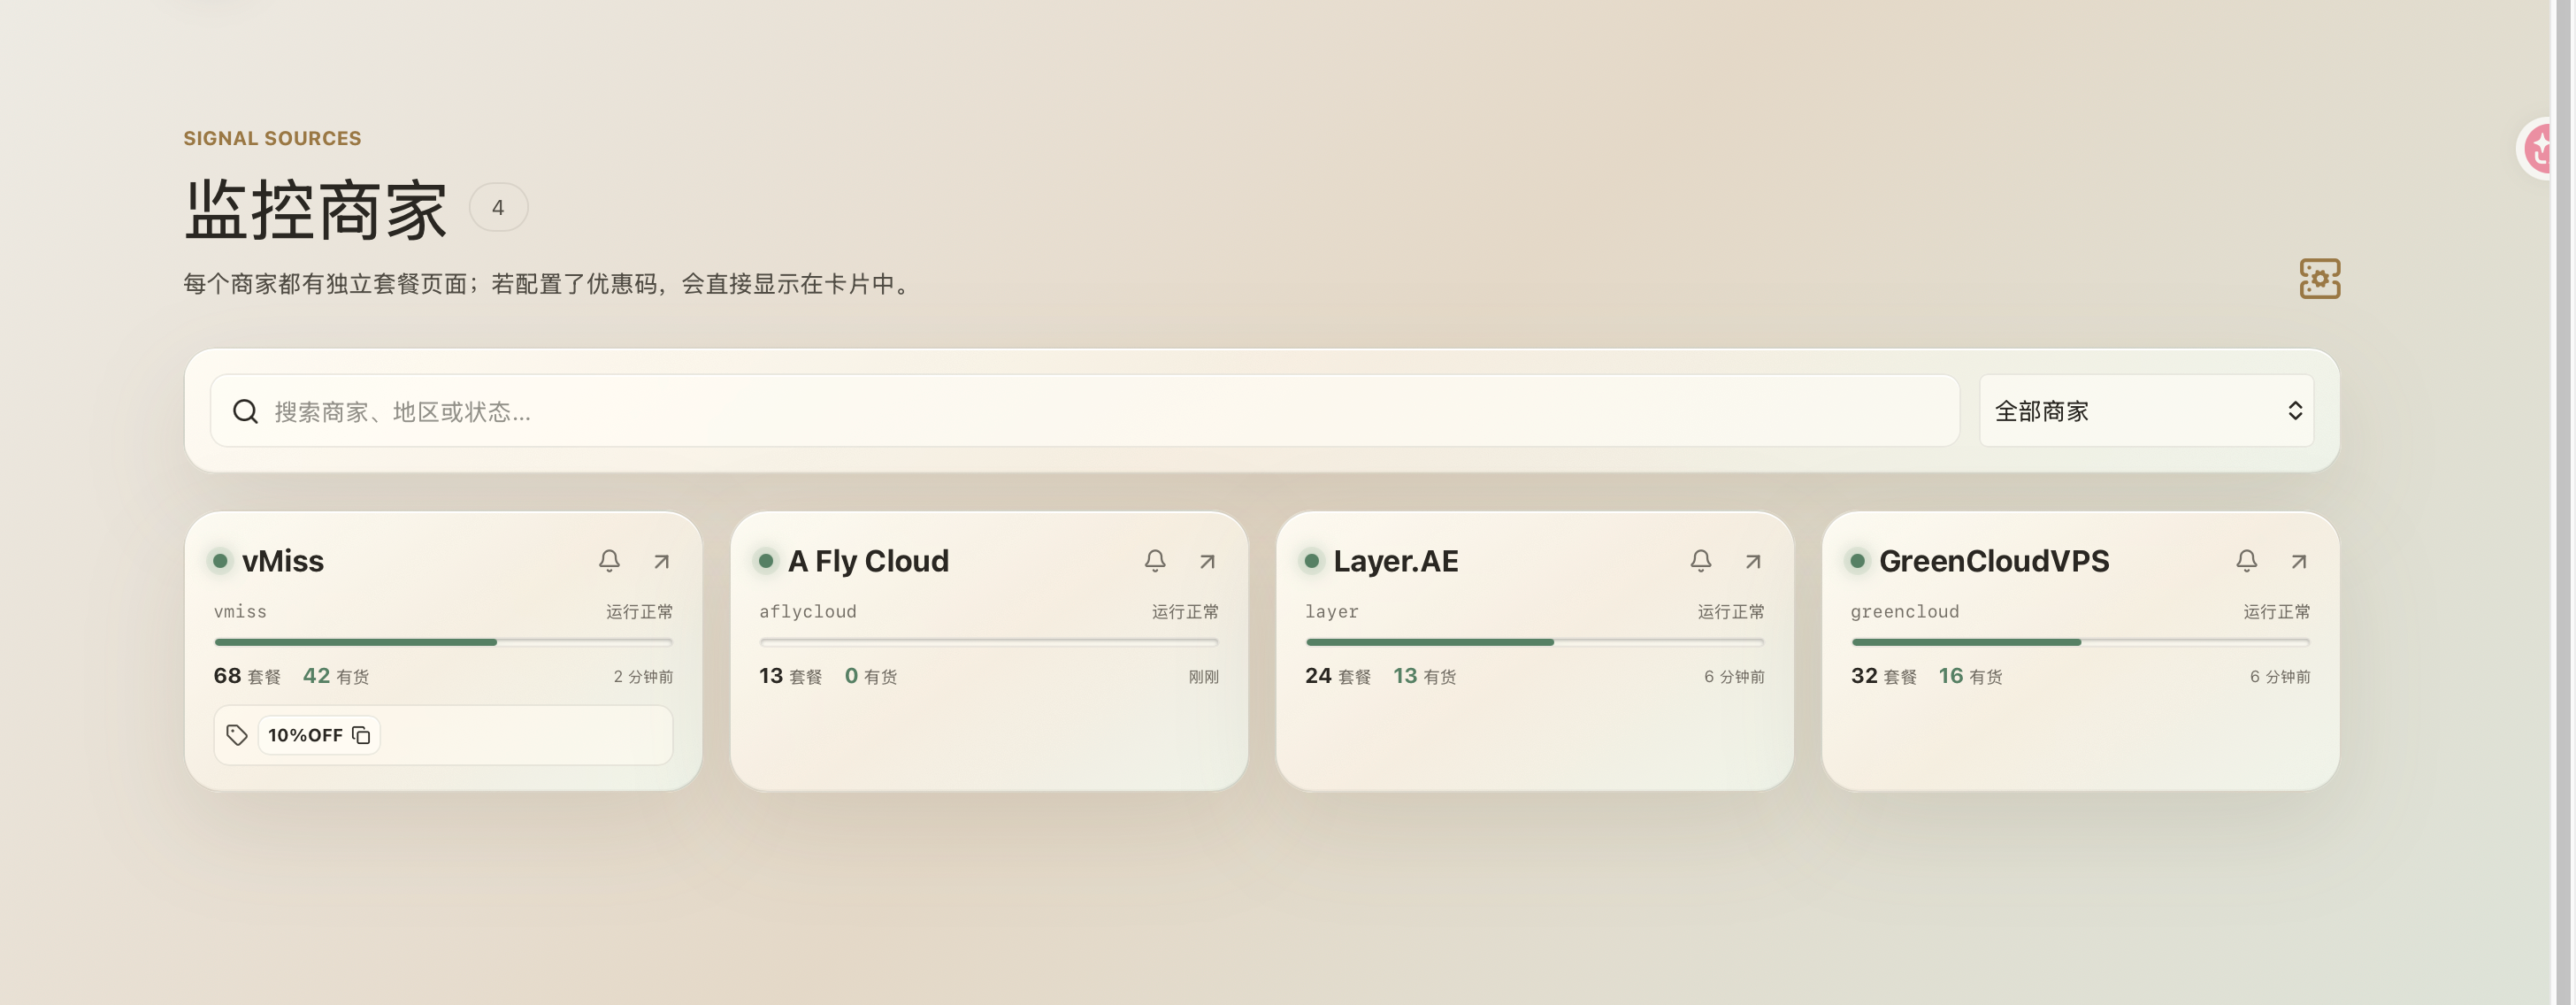Open the vMiss merchant title
The height and width of the screenshot is (1005, 2576).
point(283,561)
